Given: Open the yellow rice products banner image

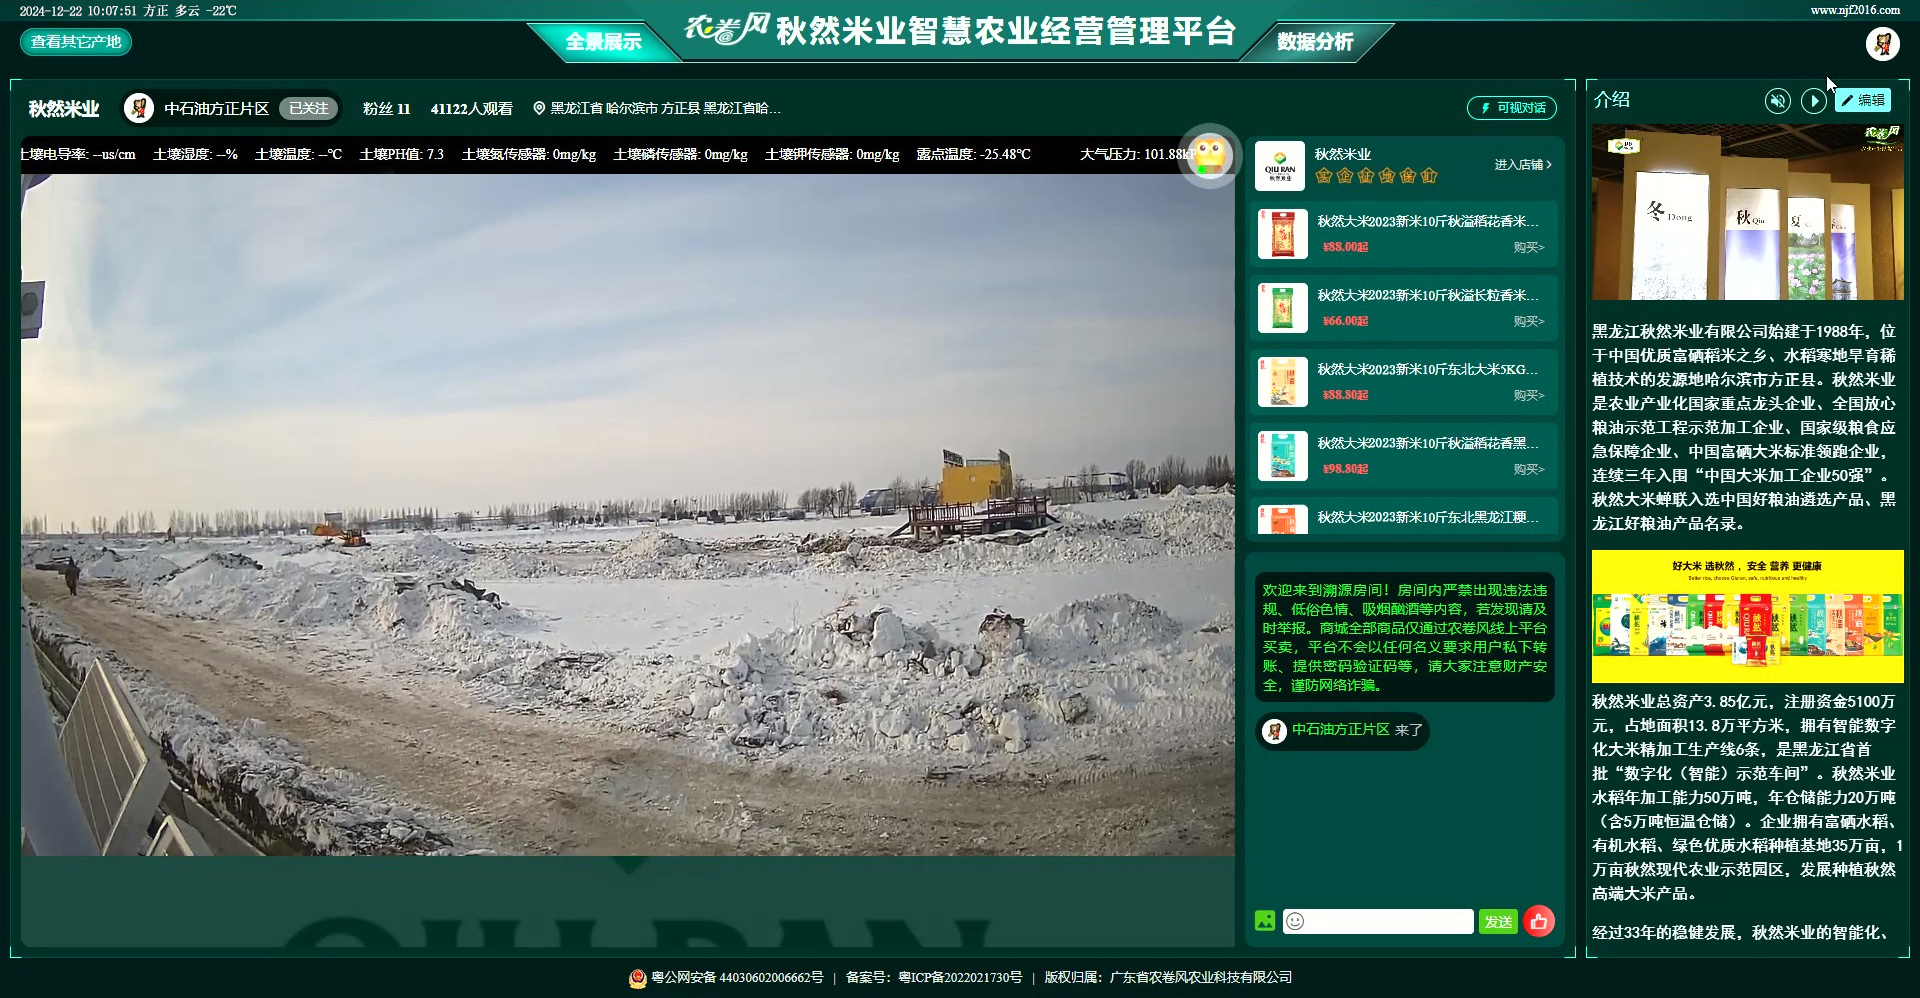Looking at the screenshot, I should point(1747,616).
